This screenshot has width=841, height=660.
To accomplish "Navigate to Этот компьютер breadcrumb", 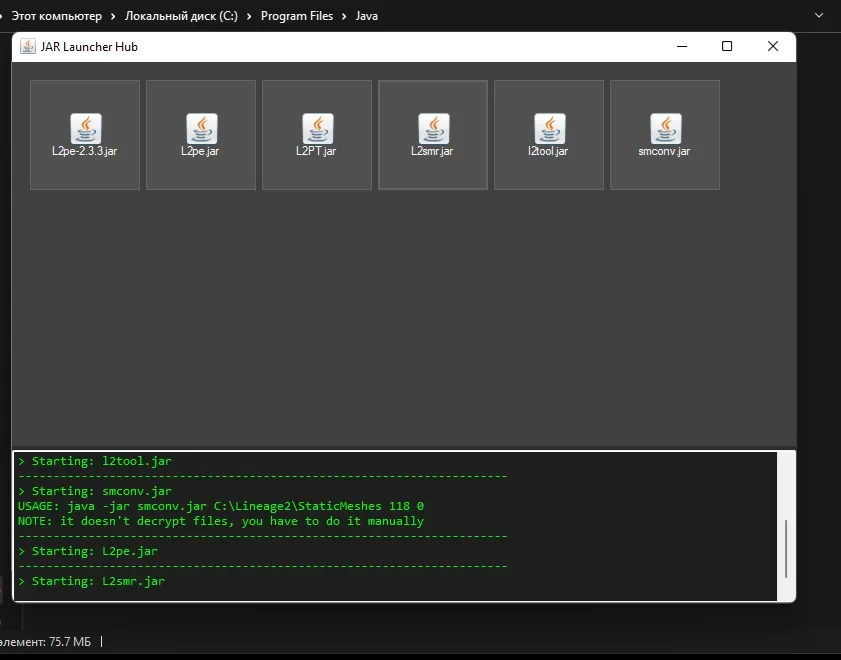I will tap(57, 16).
